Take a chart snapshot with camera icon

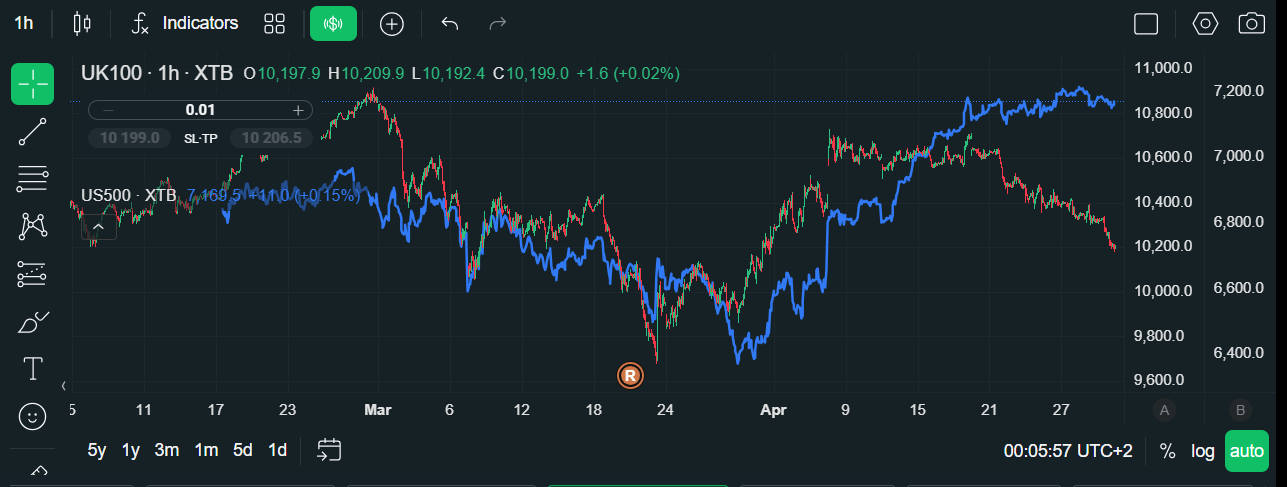point(1252,23)
